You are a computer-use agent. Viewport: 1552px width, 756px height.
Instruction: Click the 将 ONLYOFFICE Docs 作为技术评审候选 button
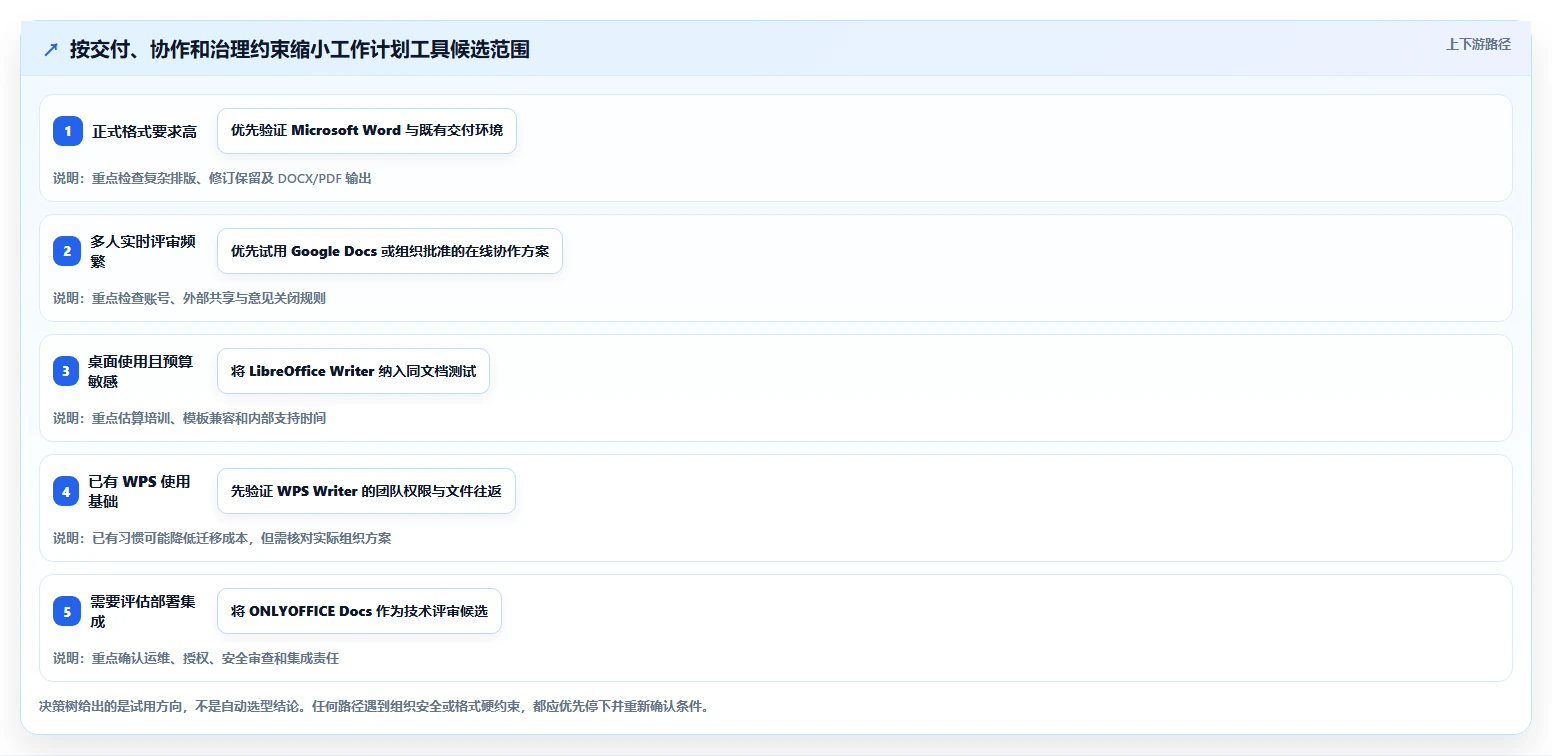pos(359,611)
